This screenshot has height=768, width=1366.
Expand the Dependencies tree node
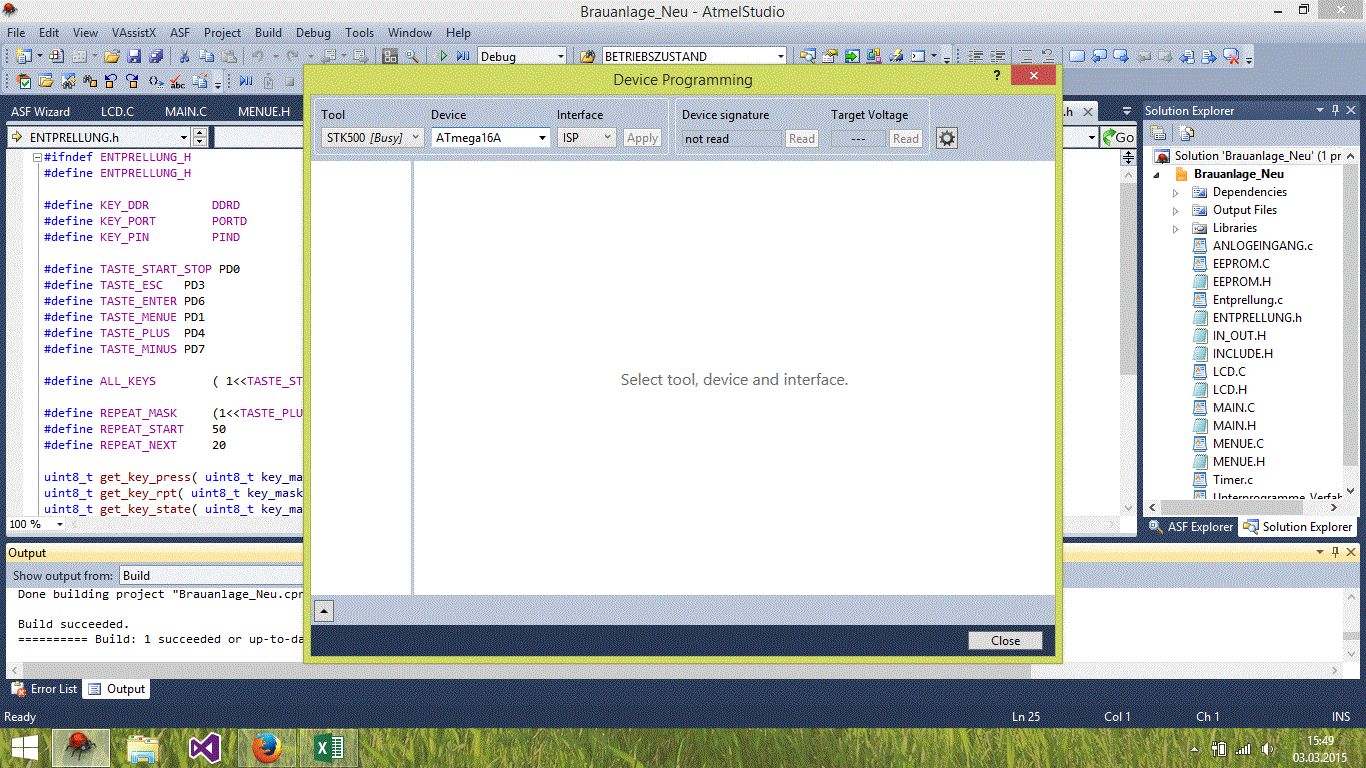(1176, 192)
